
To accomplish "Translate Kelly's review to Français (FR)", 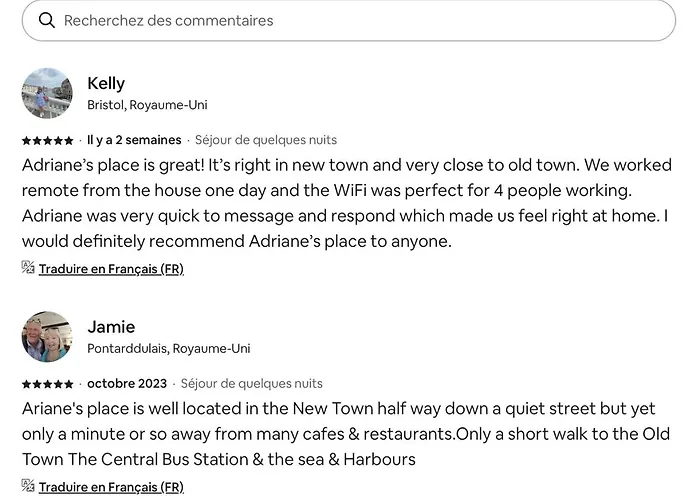I will [x=111, y=268].
